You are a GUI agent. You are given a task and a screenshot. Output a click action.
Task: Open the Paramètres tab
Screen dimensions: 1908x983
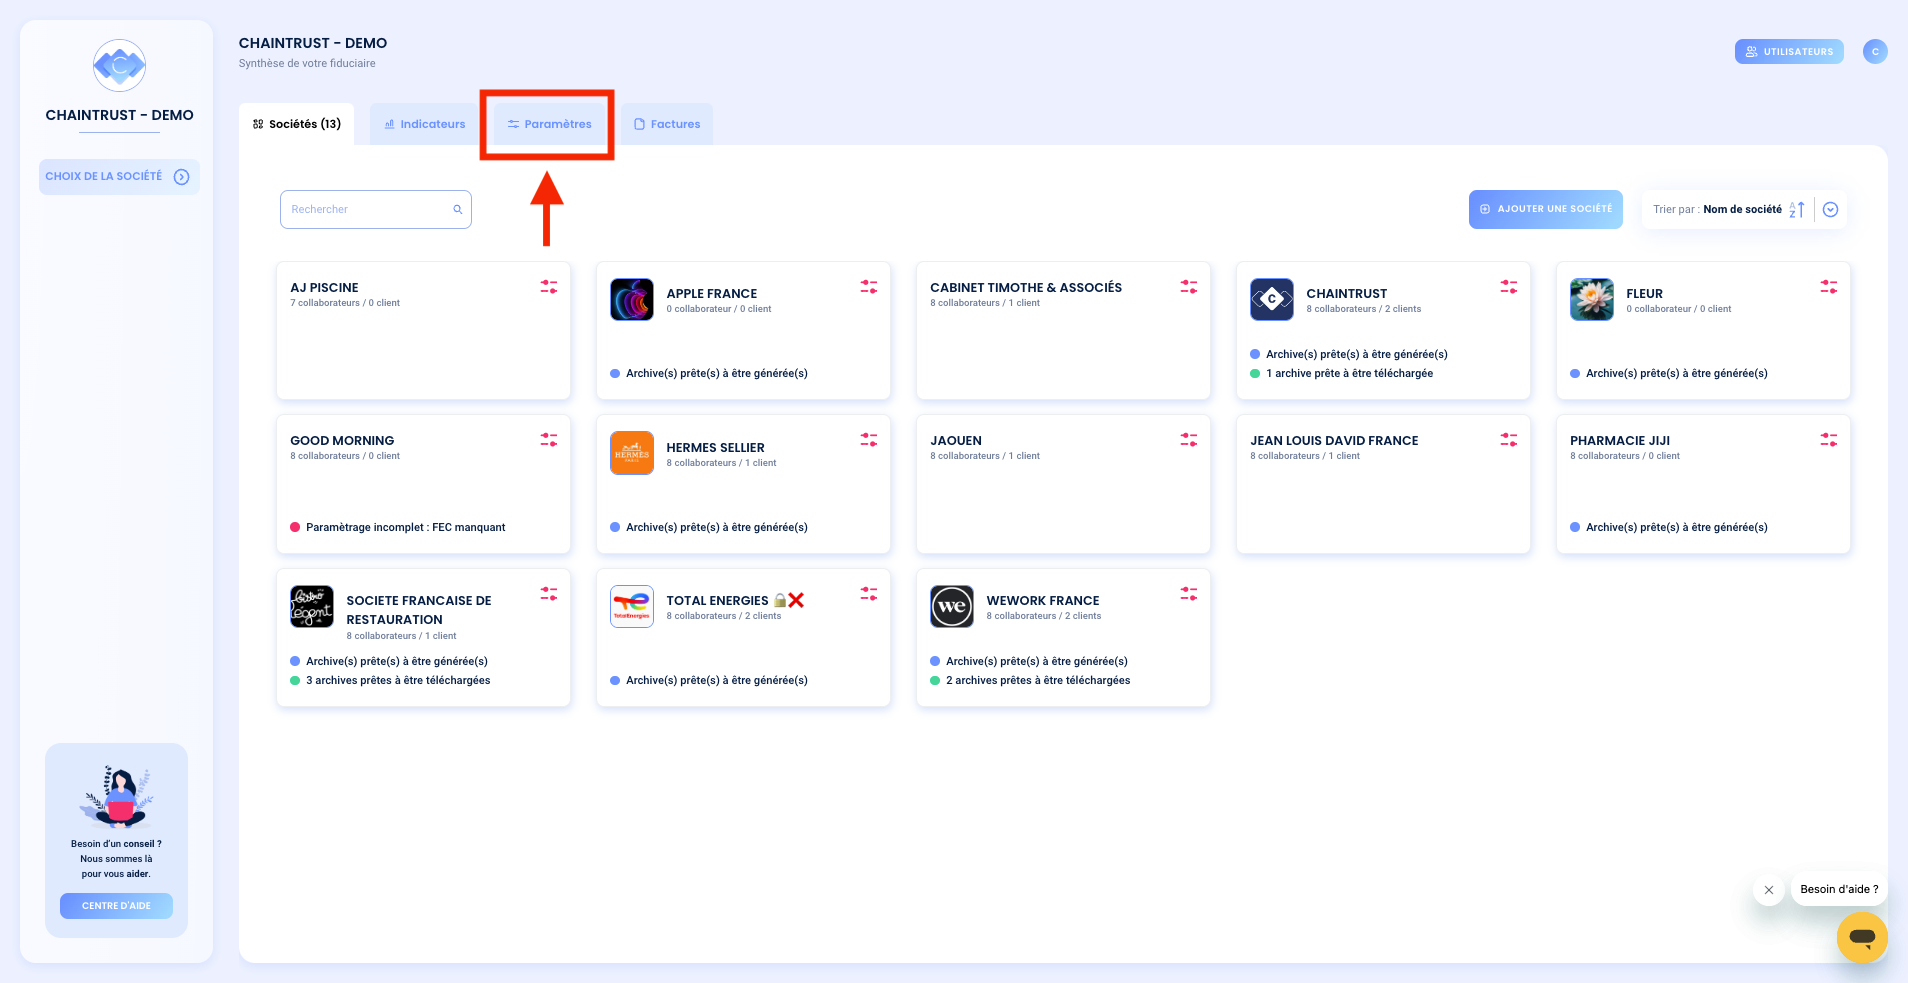click(549, 124)
